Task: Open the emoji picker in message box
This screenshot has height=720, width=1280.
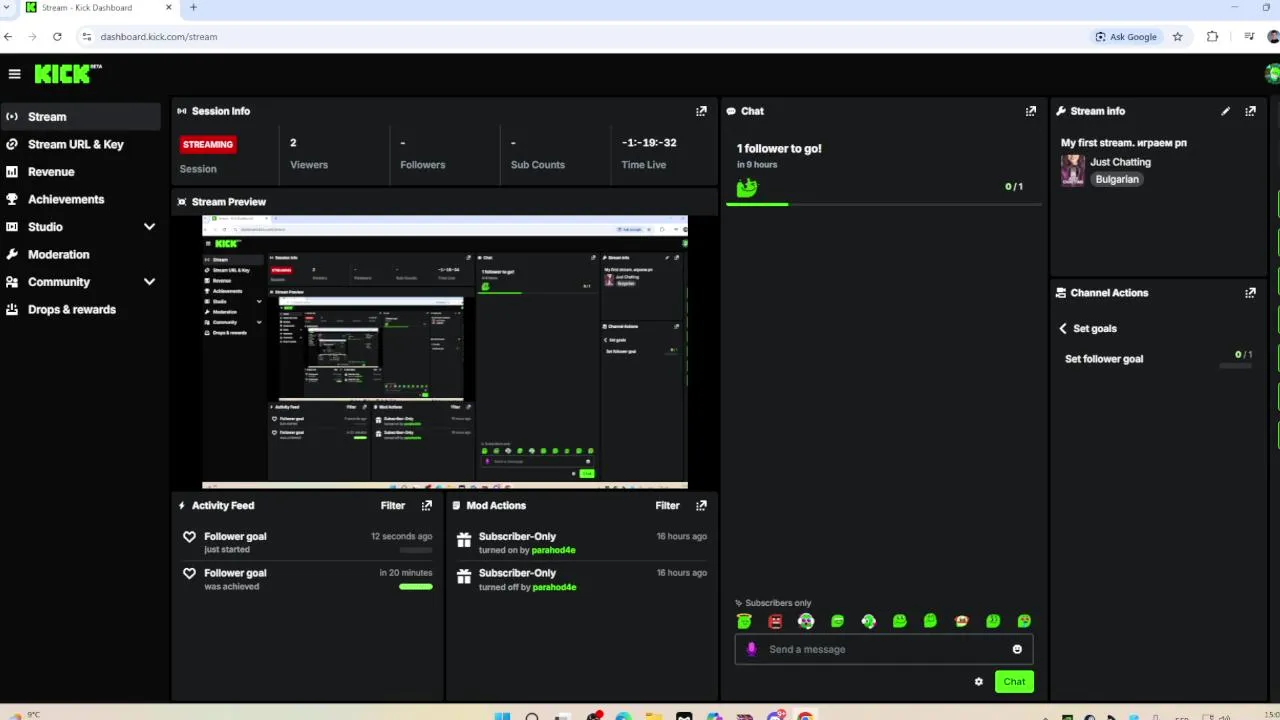Action: pos(1017,649)
